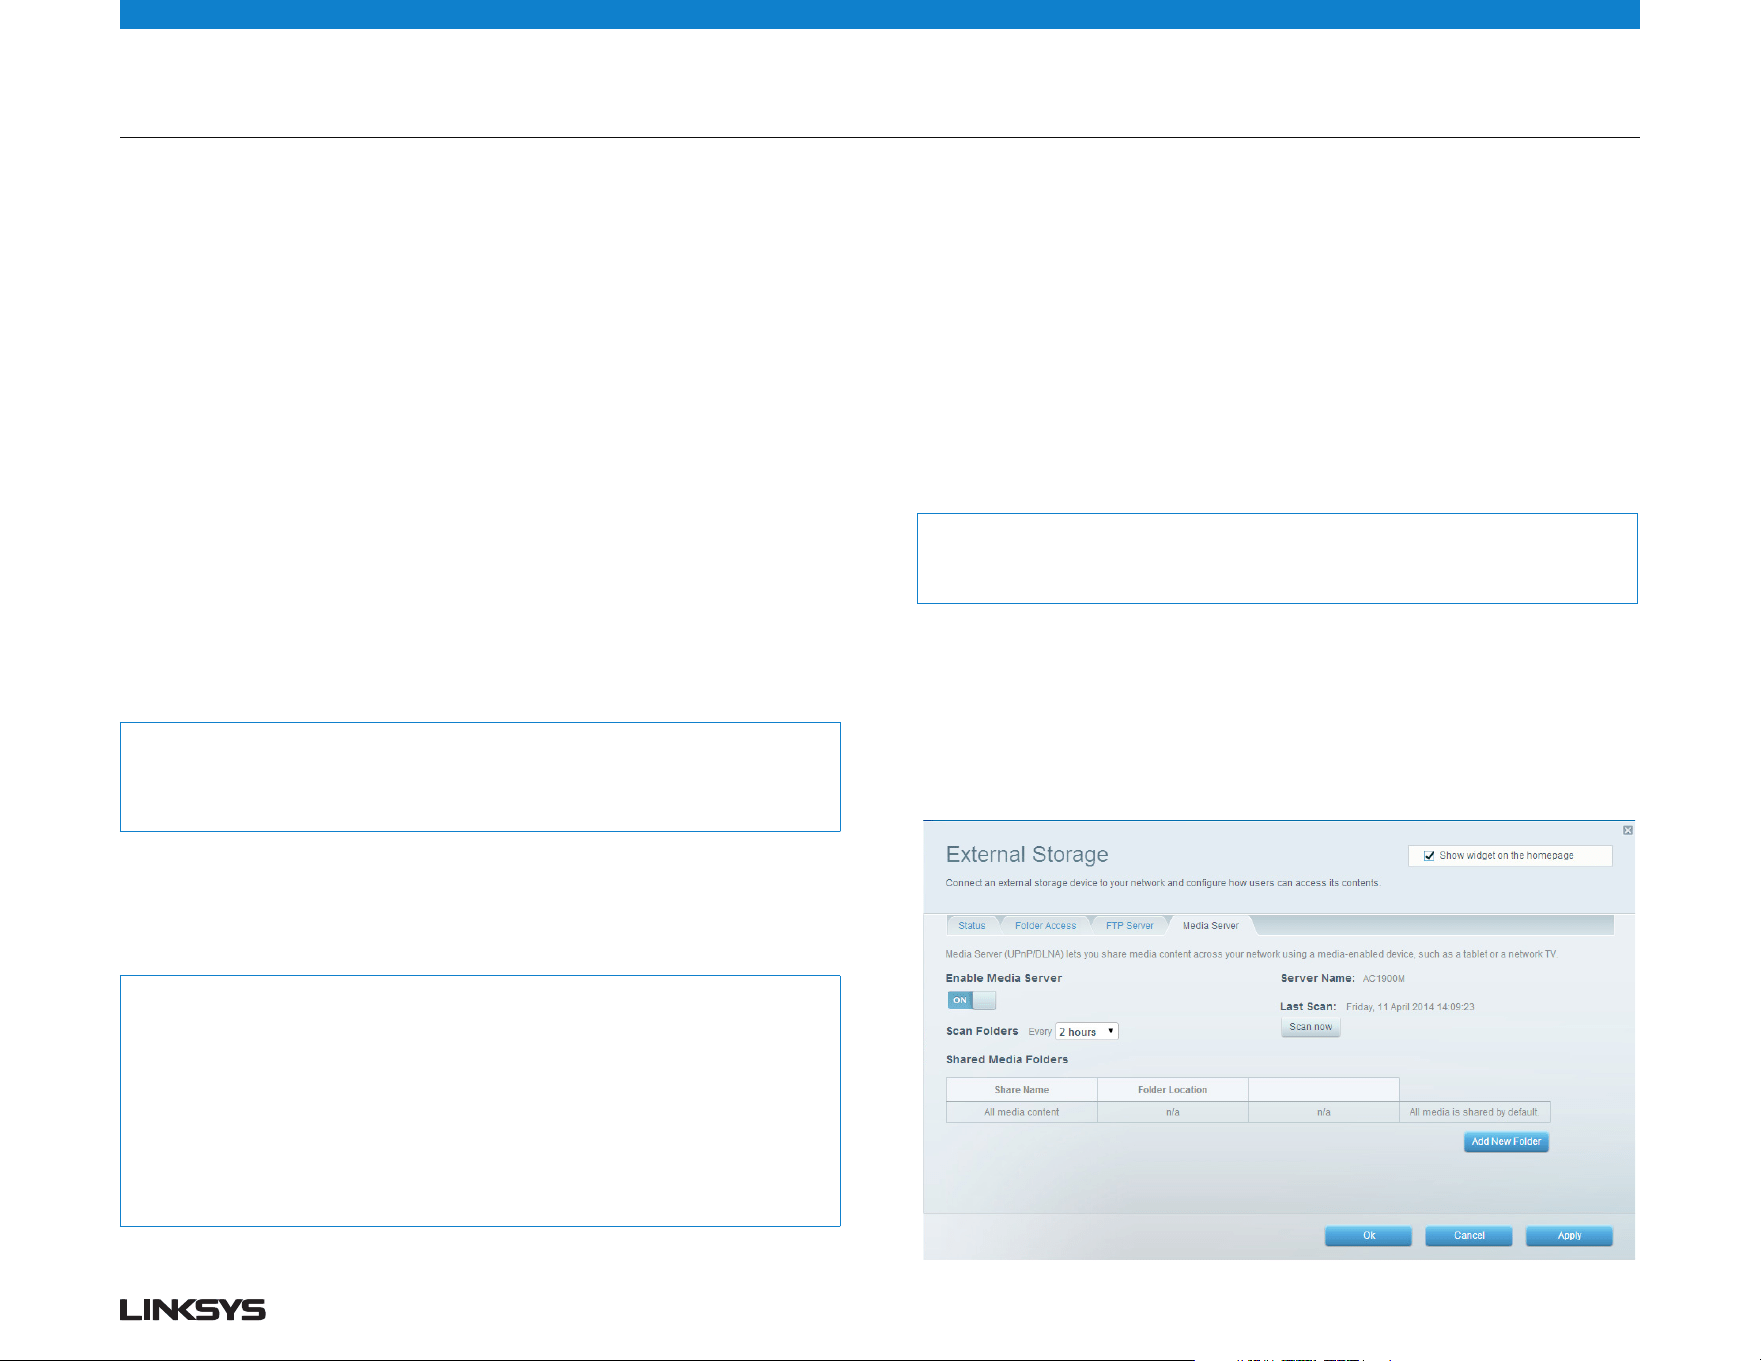Select the Media Server tab
Viewport: 1761px width, 1361px height.
pyautogui.click(x=1210, y=925)
